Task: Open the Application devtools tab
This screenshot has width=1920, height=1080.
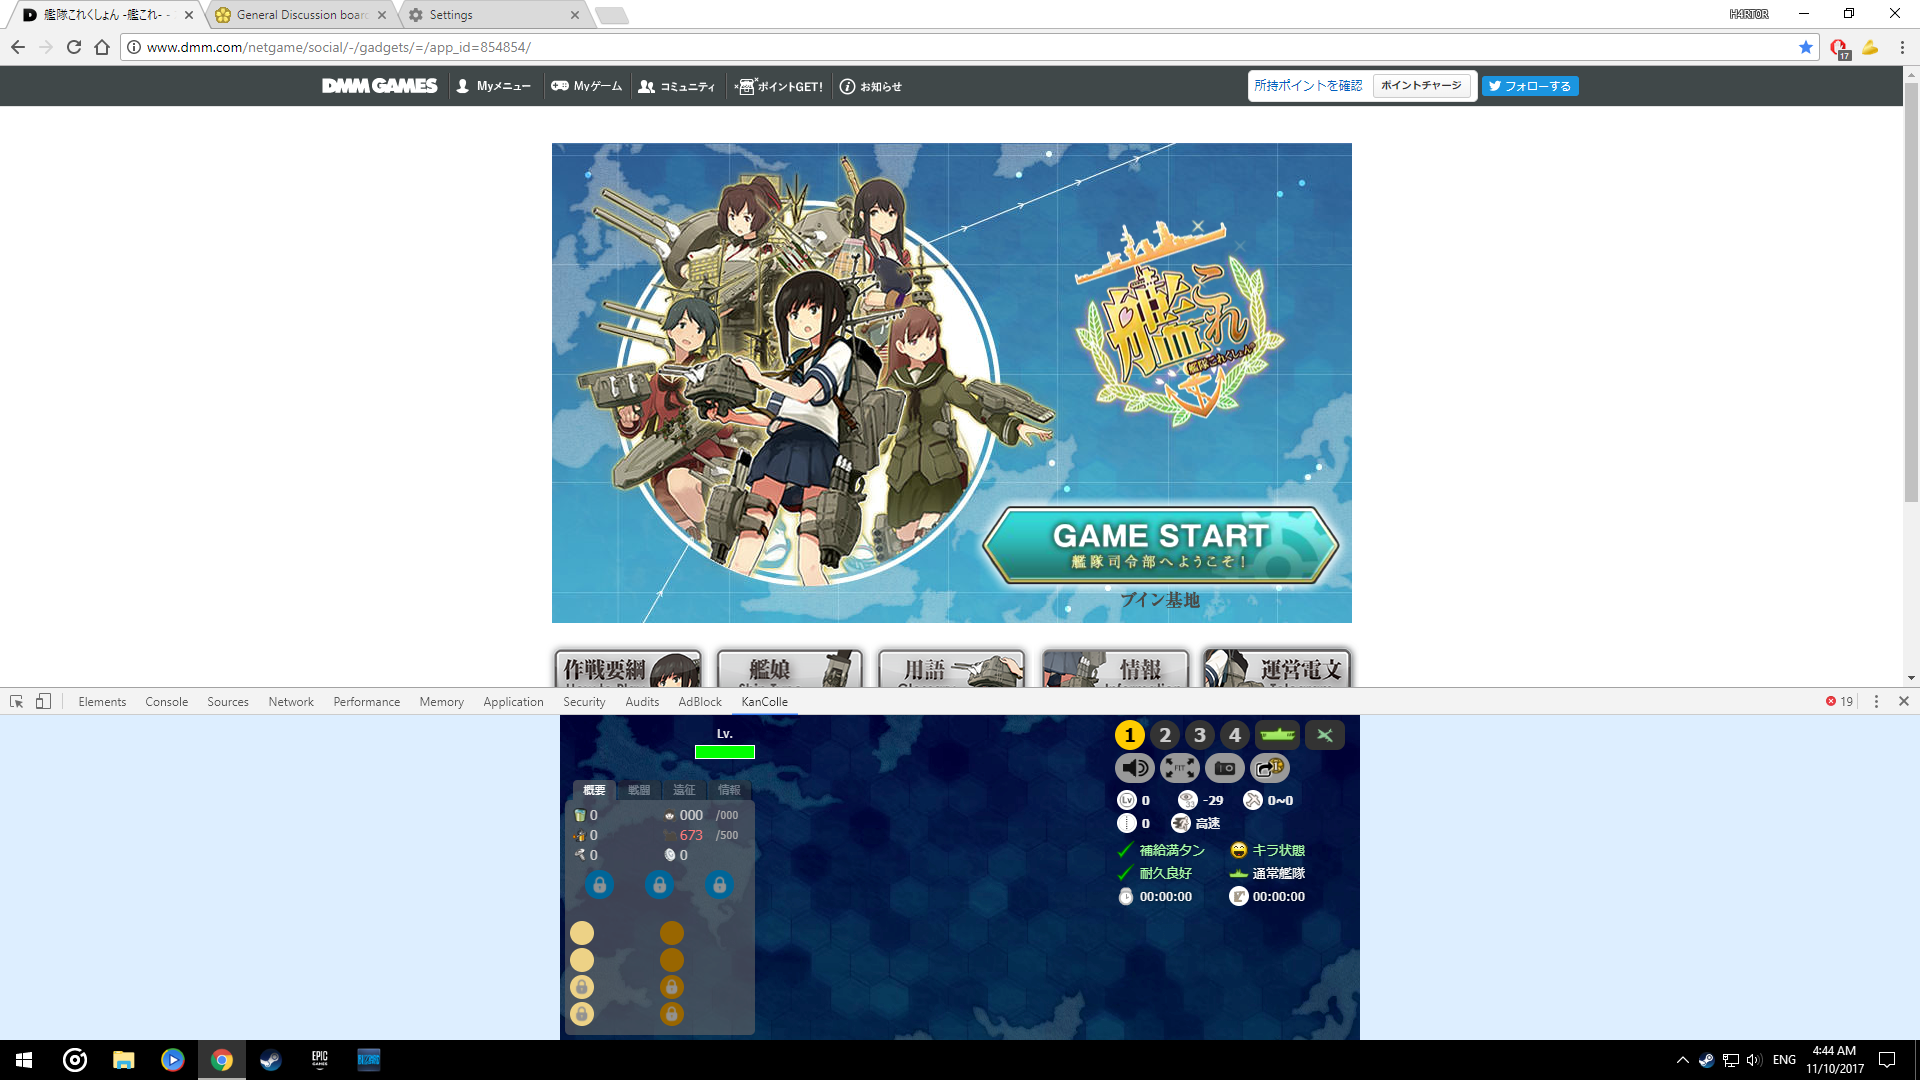Action: point(513,702)
